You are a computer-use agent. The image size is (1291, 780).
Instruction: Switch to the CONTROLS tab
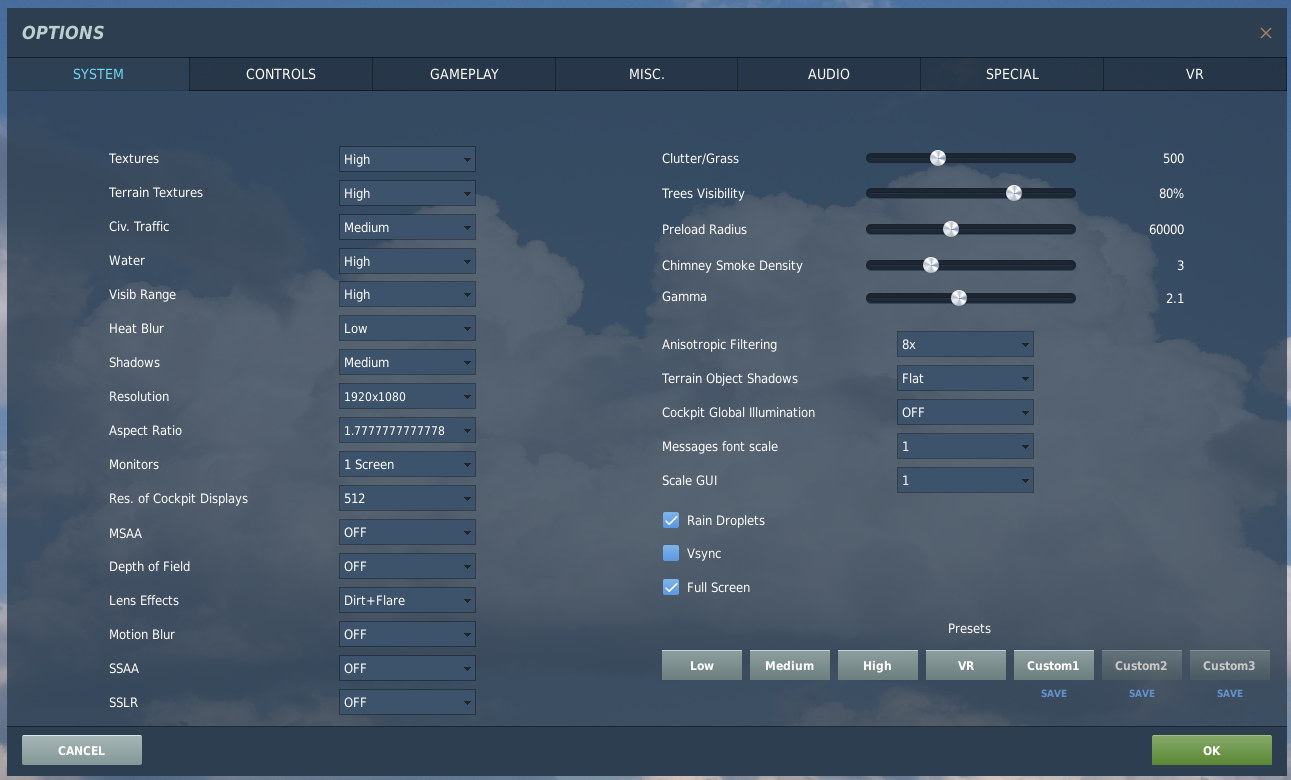[x=281, y=74]
